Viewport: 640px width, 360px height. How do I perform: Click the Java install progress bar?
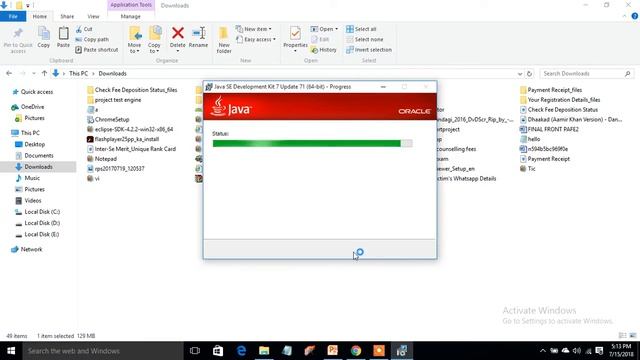(312, 143)
